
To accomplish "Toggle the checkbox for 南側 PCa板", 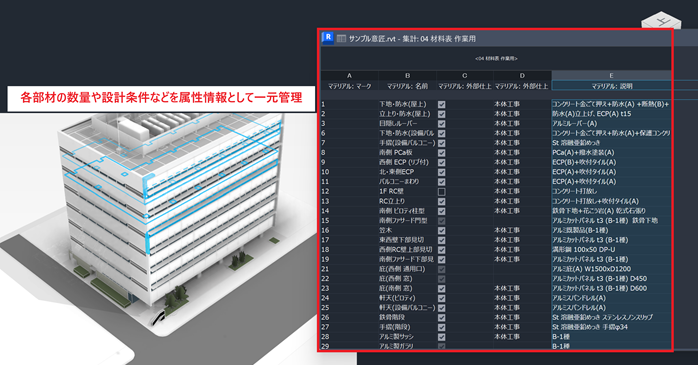I will click(x=441, y=153).
